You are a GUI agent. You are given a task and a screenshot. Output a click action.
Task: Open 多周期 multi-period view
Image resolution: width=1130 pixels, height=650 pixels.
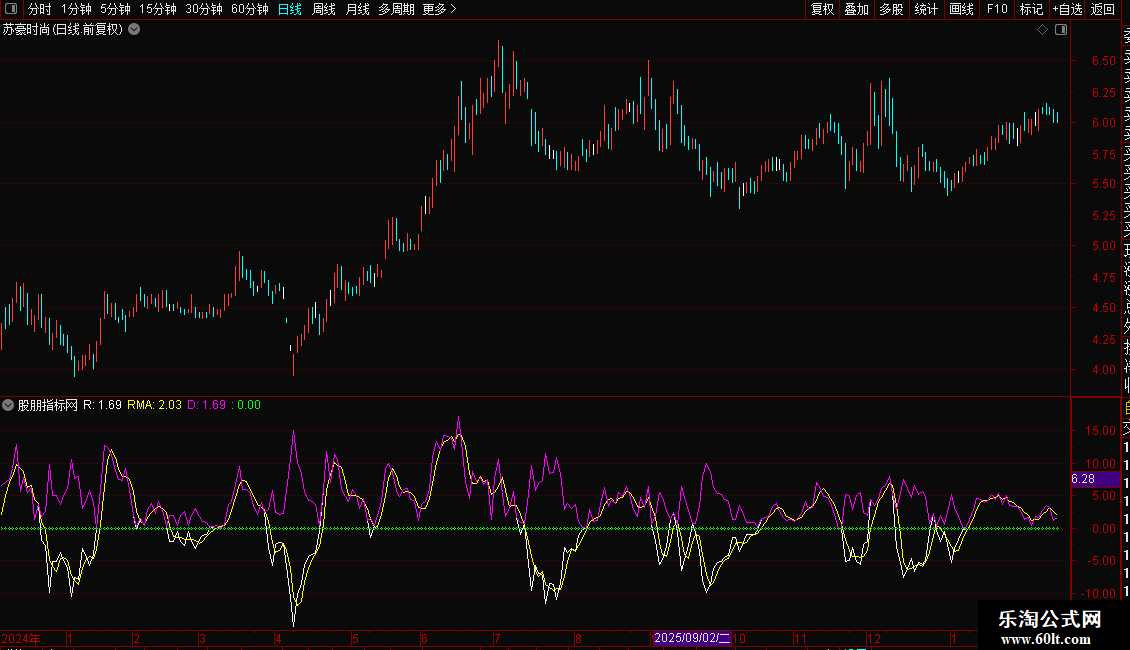pos(396,9)
